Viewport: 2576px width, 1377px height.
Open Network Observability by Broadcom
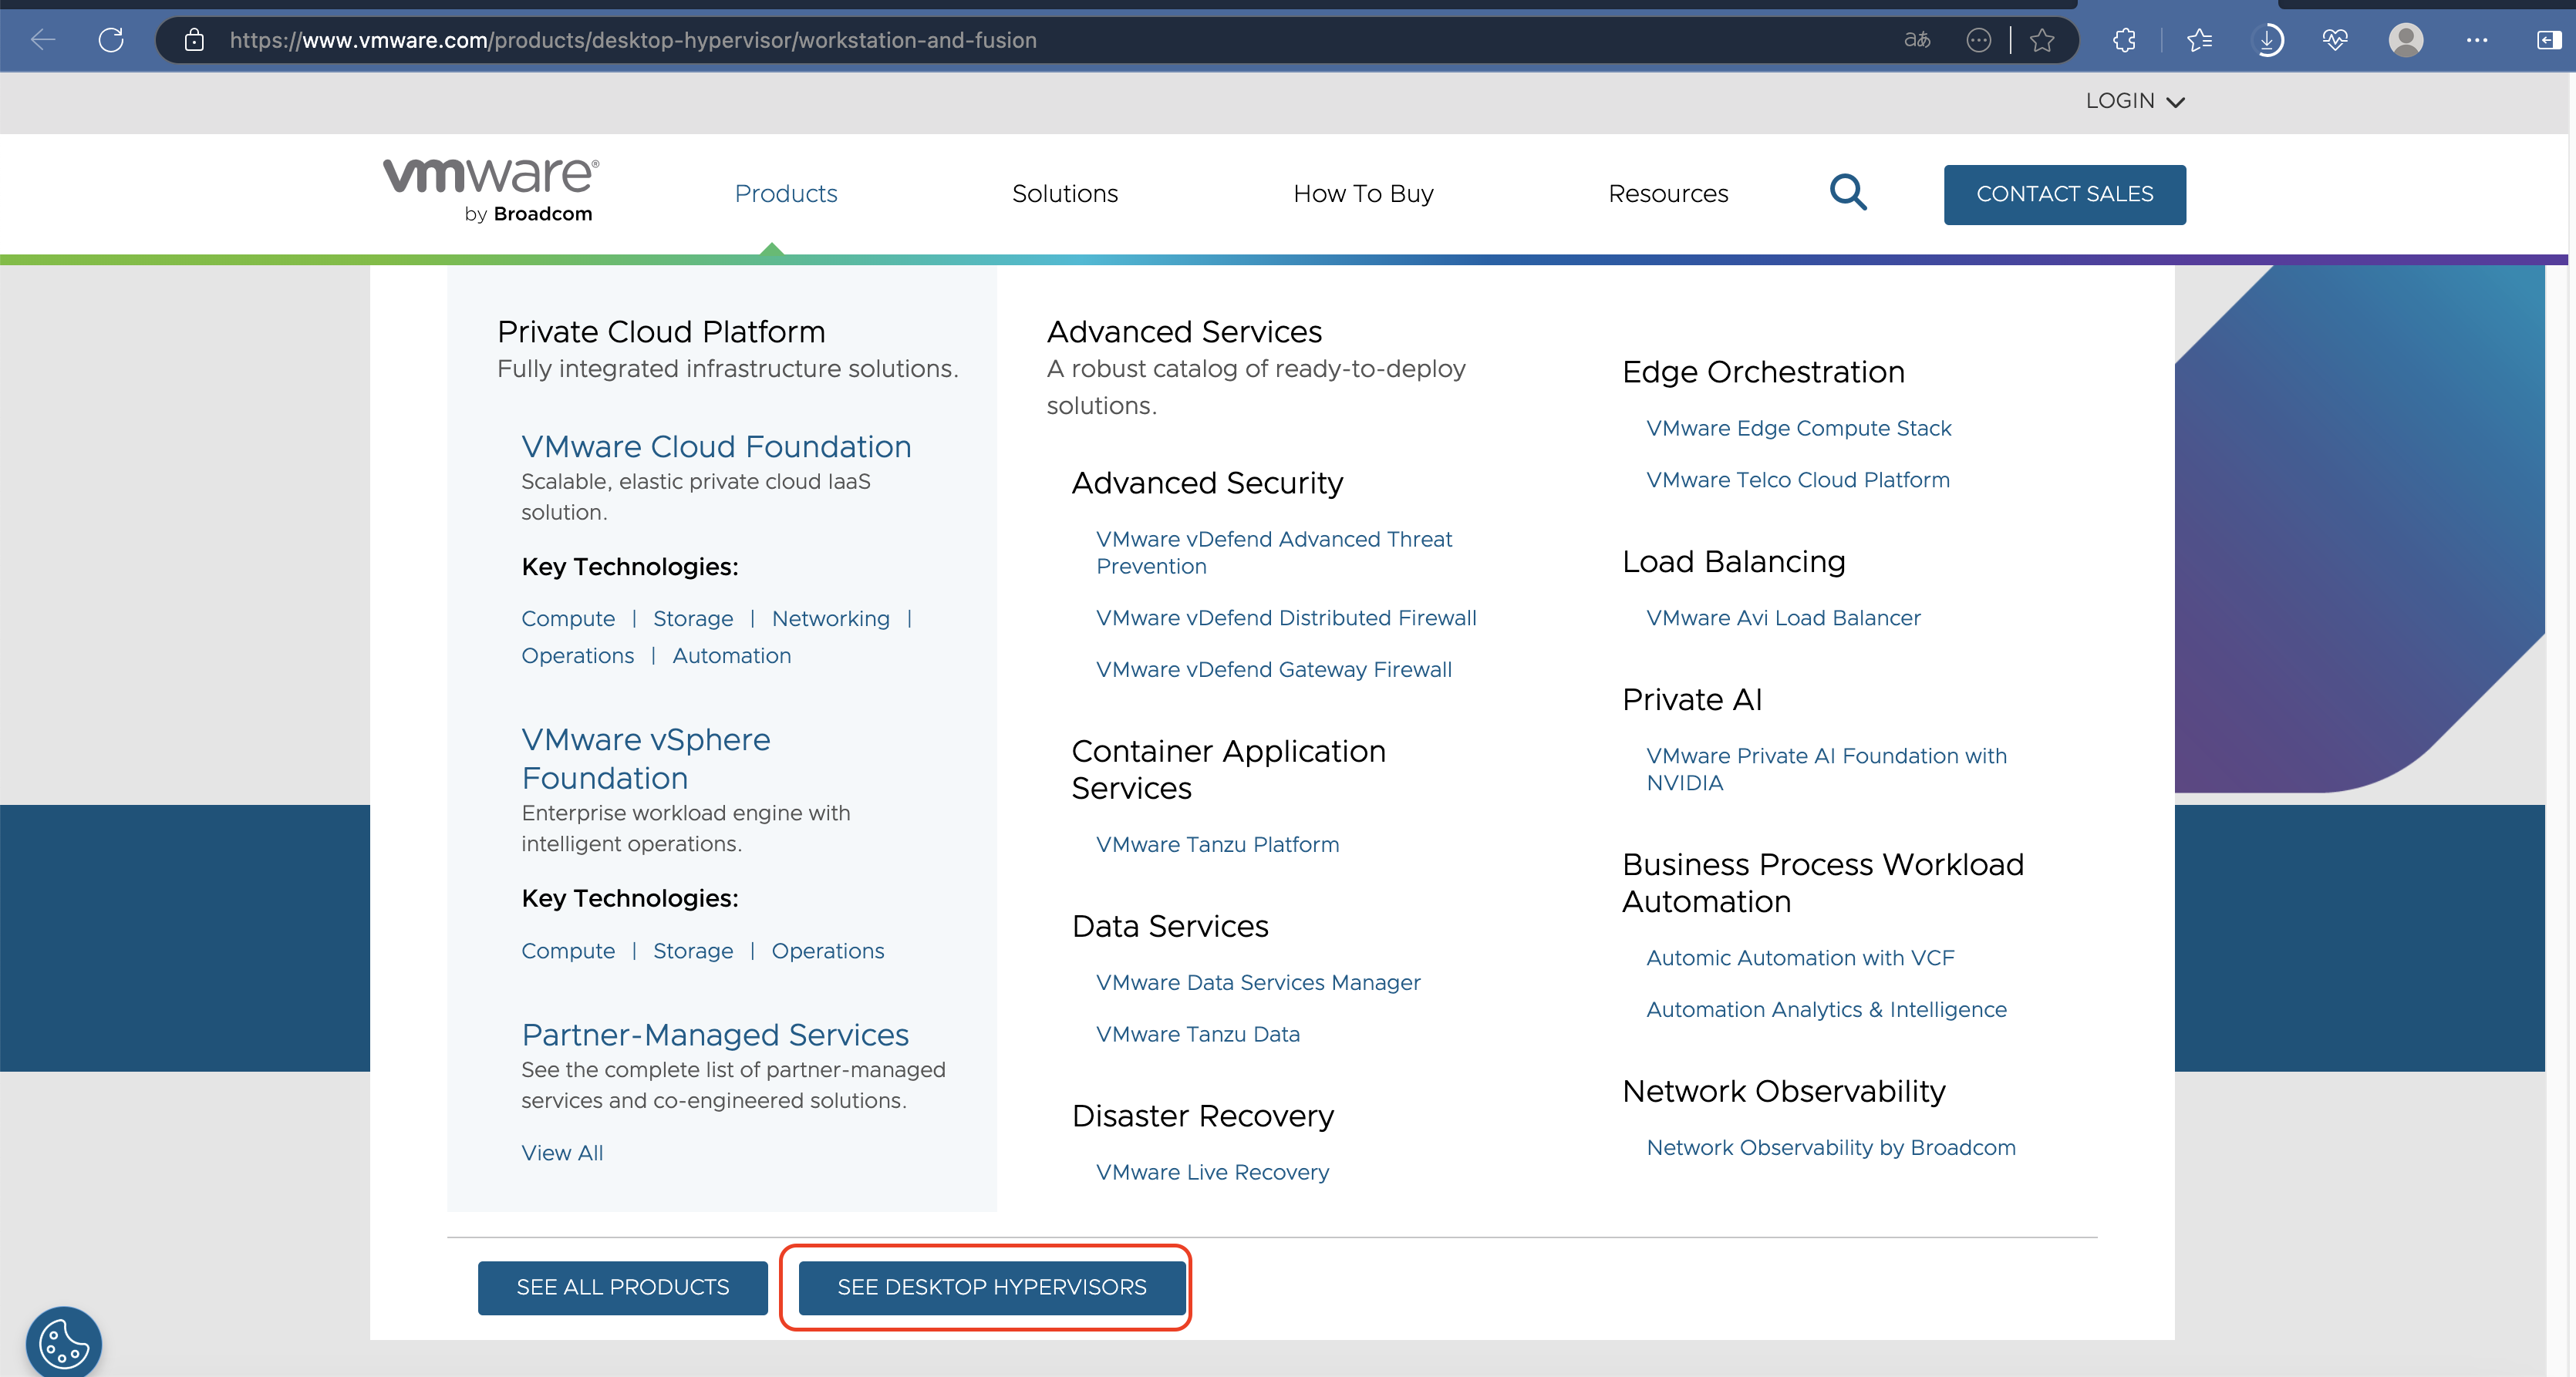(1831, 1147)
